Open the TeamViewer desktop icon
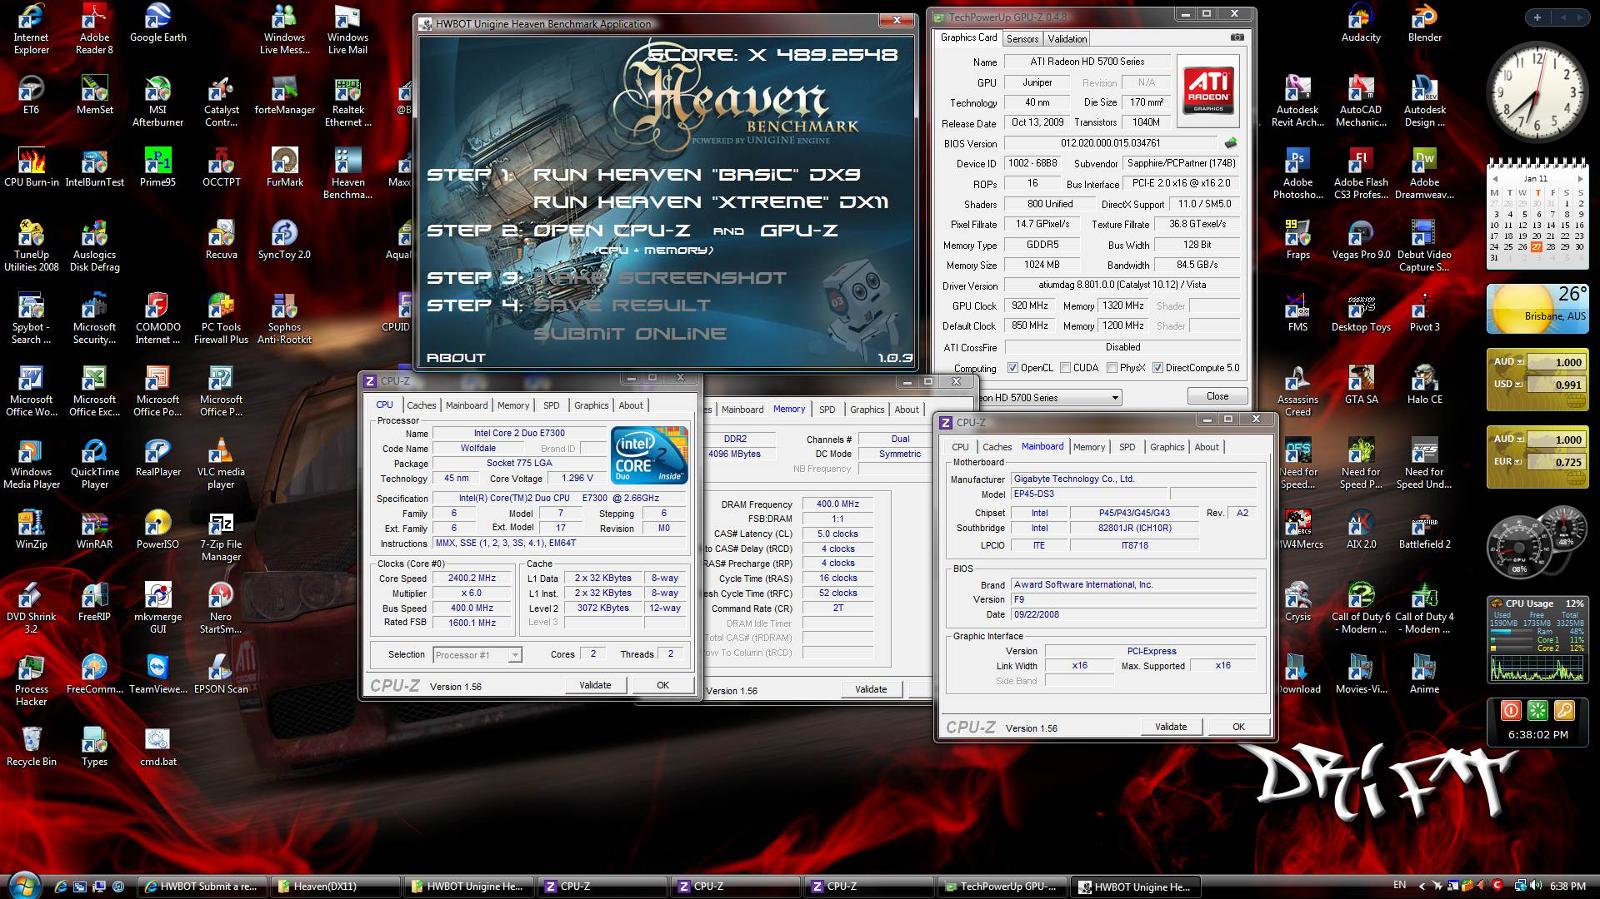Image resolution: width=1600 pixels, height=899 pixels. tap(157, 674)
